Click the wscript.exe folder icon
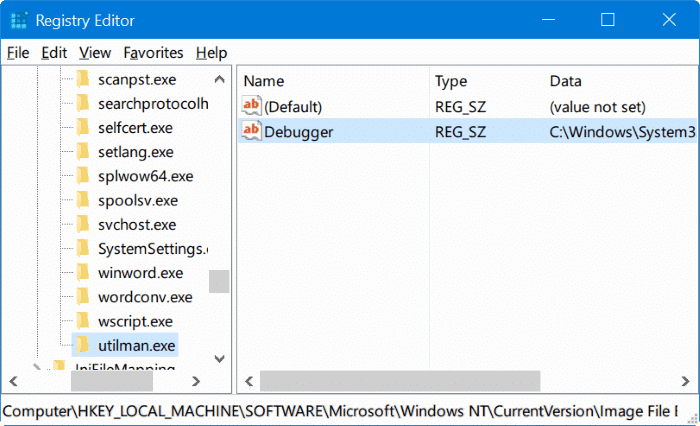Viewport: 700px width, 426px height. point(83,321)
